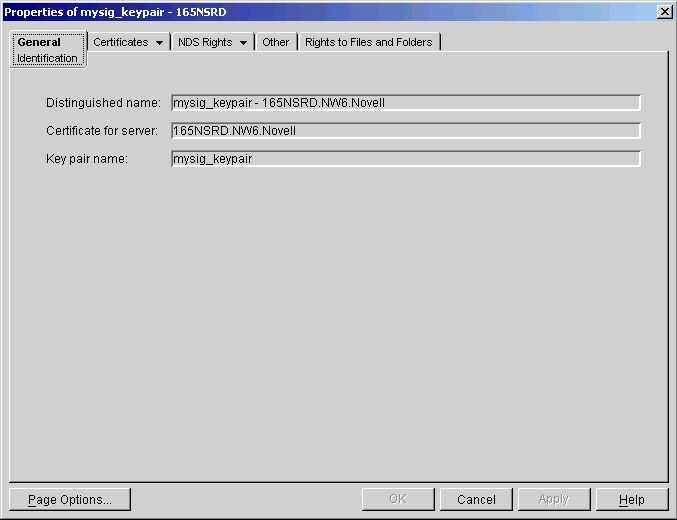Click the Certificate for server field
Screen dimensions: 677x520
point(406,131)
